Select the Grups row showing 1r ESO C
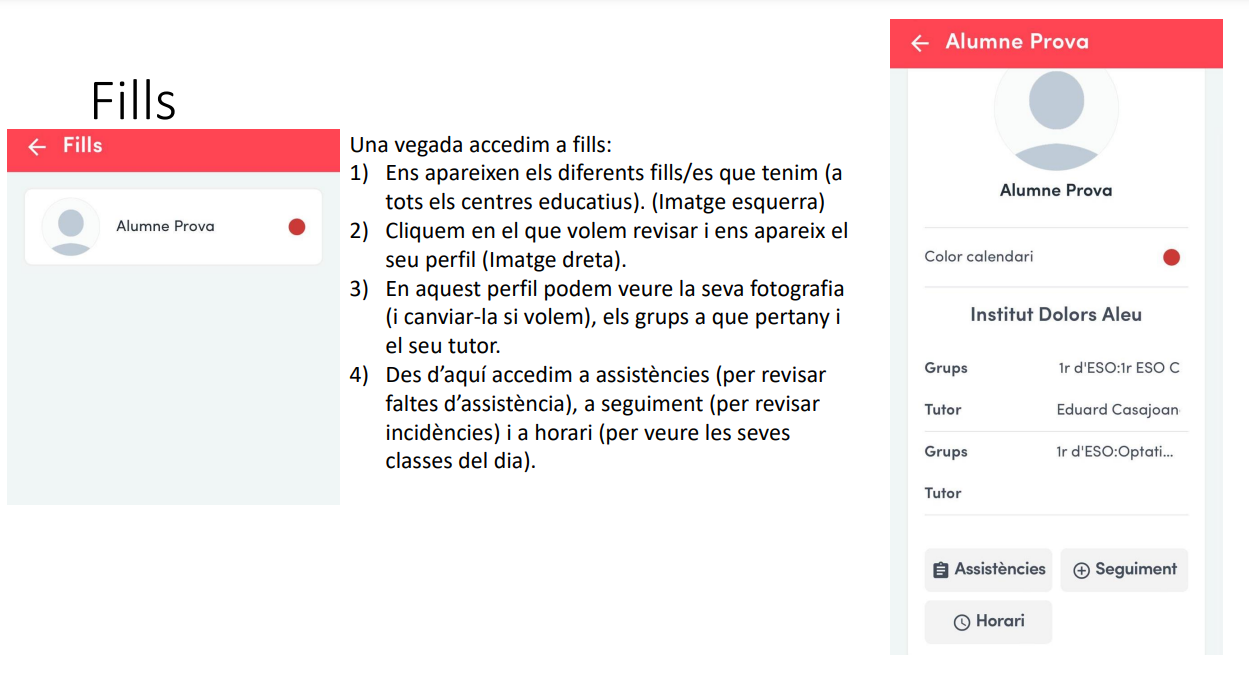Screen dimensions: 1249x688 [1056, 368]
